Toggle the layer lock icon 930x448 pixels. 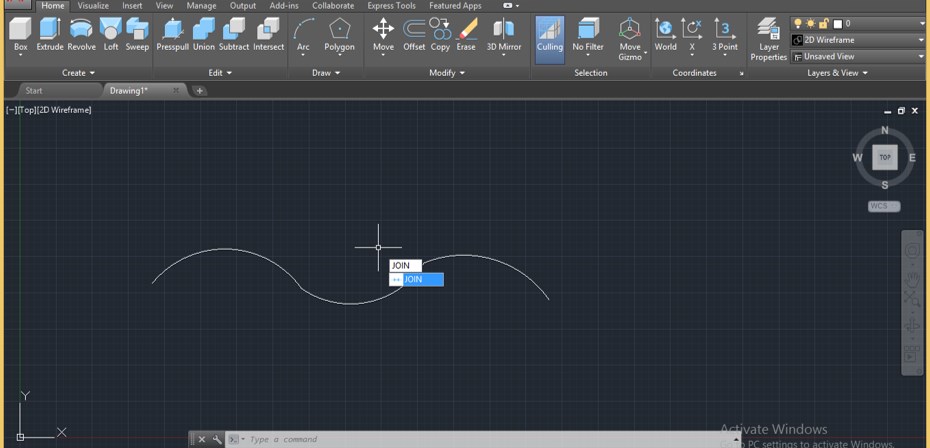point(823,23)
